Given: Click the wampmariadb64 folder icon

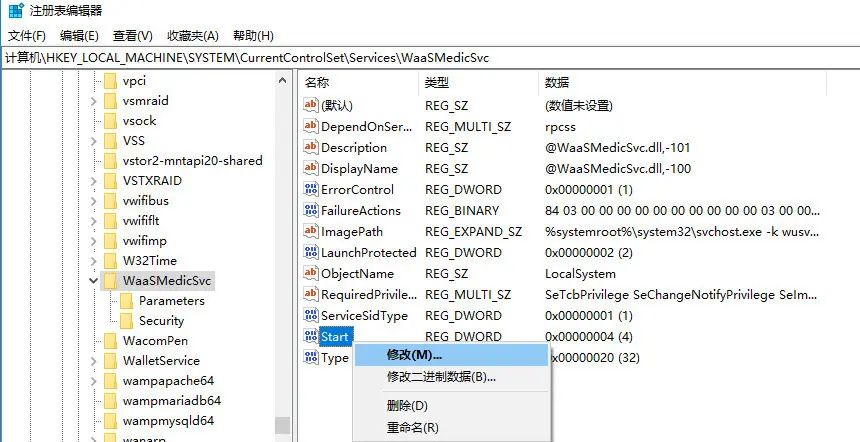Looking at the screenshot, I should [110, 401].
